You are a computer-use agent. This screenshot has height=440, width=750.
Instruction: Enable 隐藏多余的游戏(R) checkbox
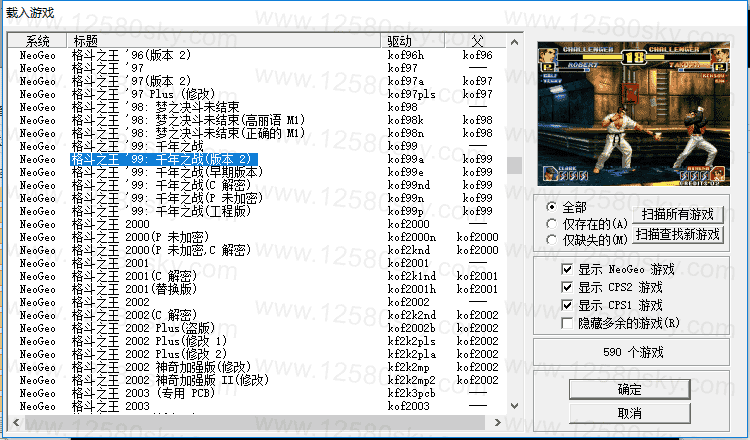pyautogui.click(x=567, y=323)
